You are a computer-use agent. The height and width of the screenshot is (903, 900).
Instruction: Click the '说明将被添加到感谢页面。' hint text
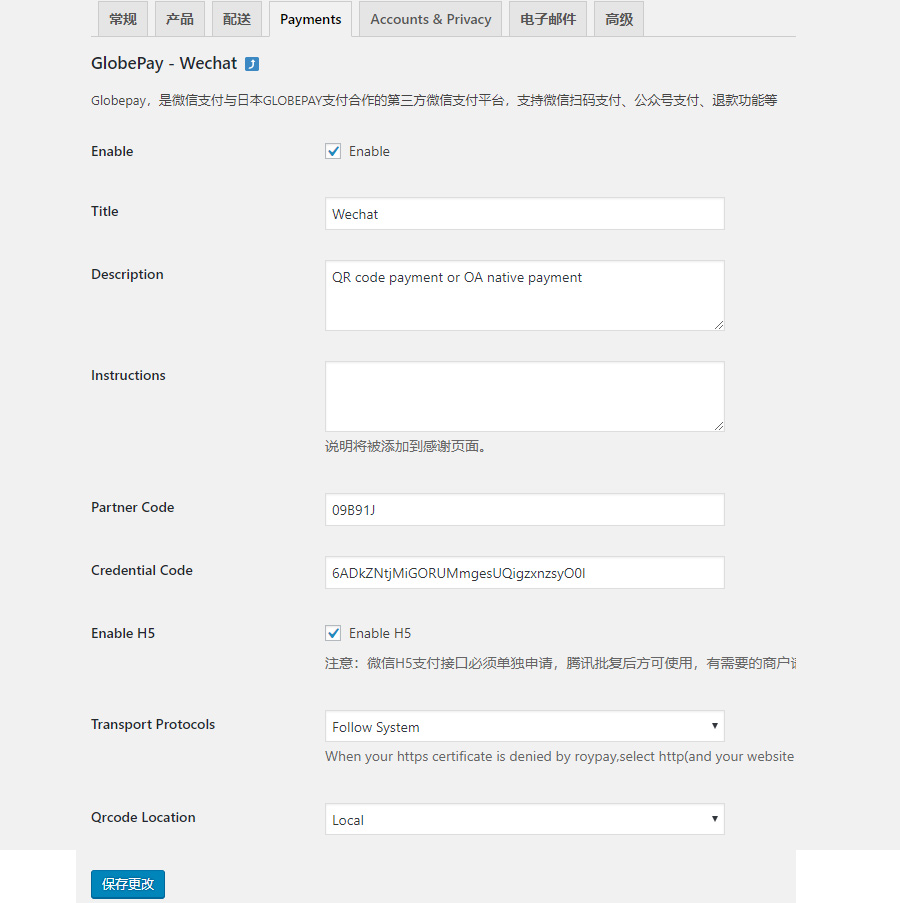pyautogui.click(x=405, y=446)
